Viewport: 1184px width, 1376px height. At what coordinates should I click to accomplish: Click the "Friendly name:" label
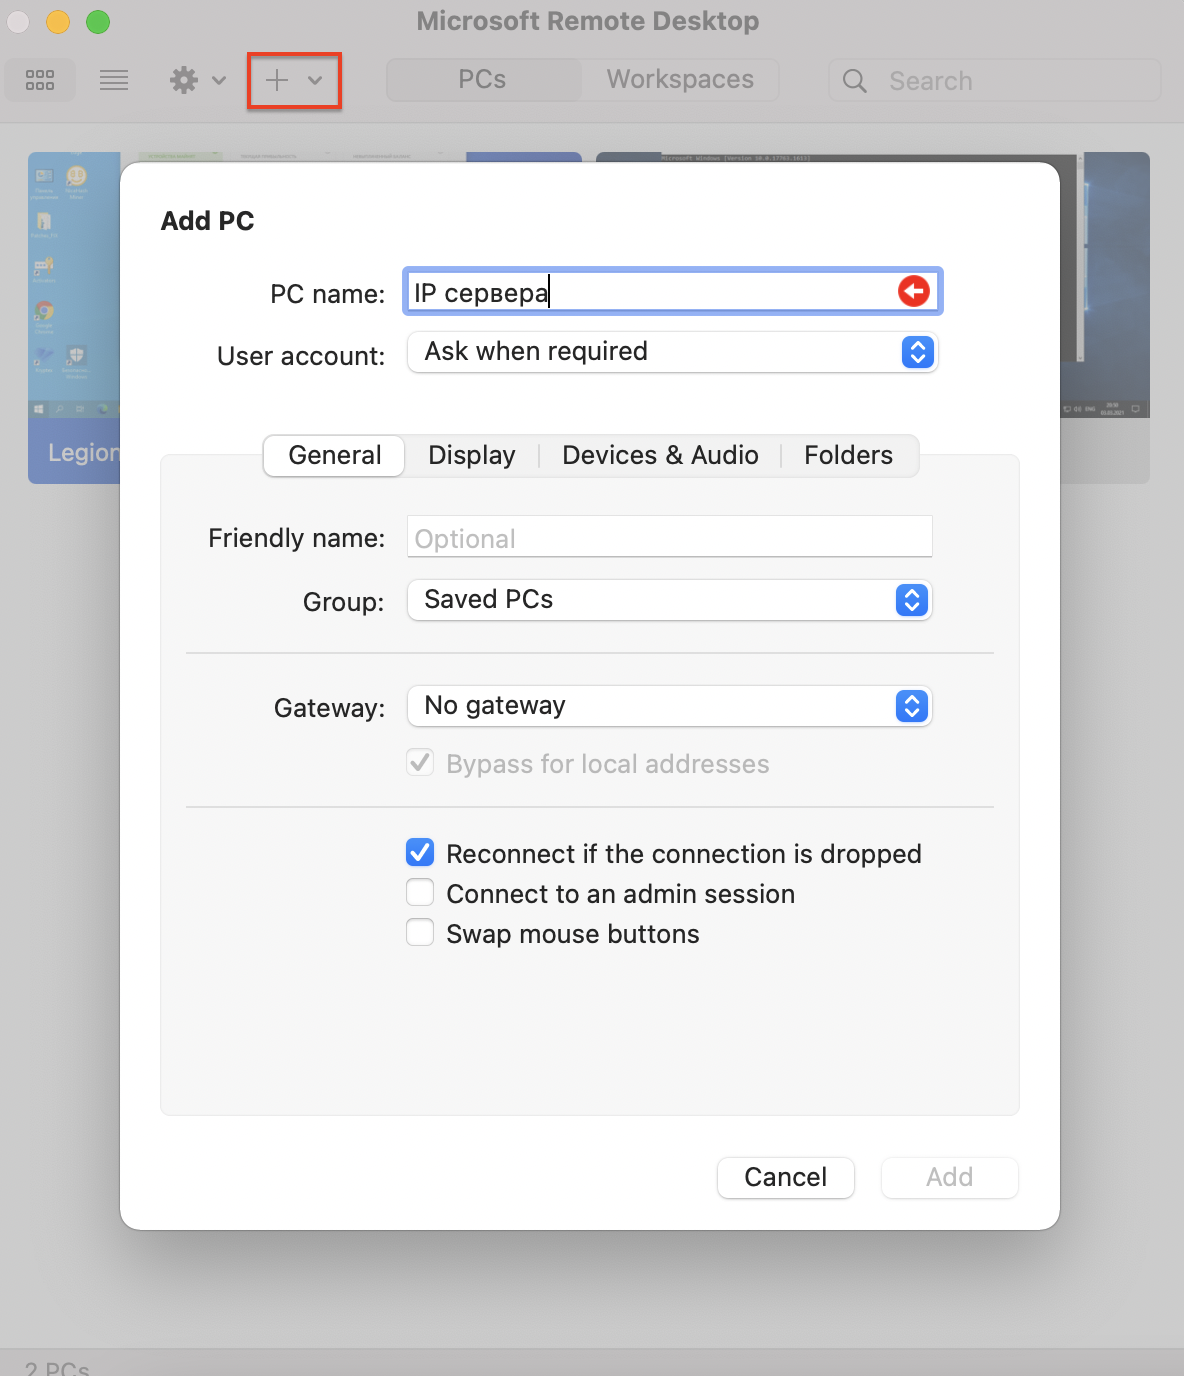click(297, 538)
